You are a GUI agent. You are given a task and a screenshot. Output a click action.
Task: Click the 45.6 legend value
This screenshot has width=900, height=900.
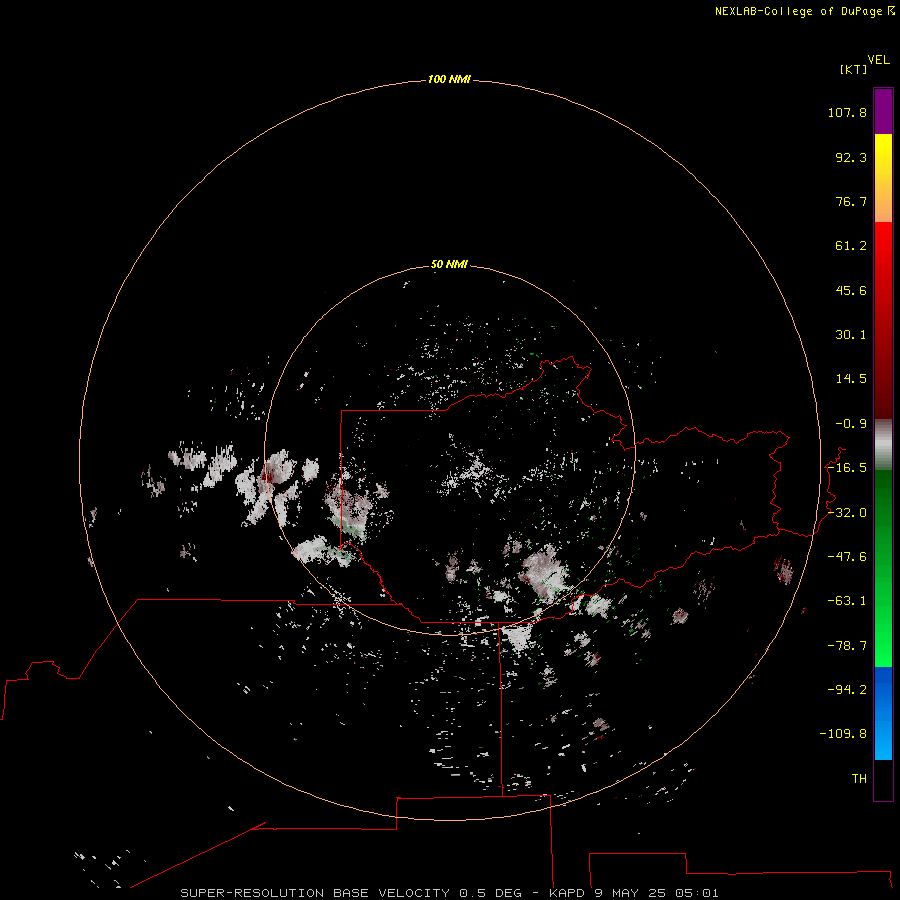(851, 290)
